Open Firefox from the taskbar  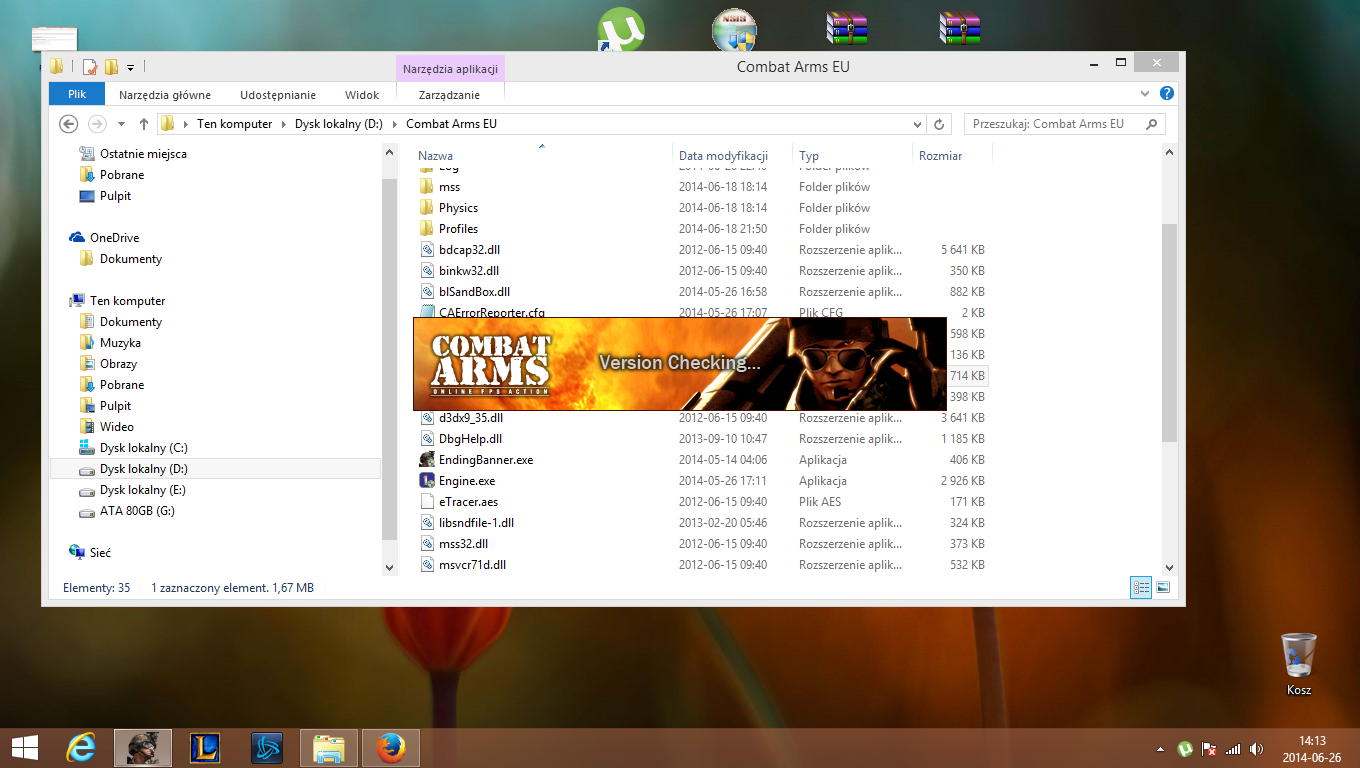391,747
